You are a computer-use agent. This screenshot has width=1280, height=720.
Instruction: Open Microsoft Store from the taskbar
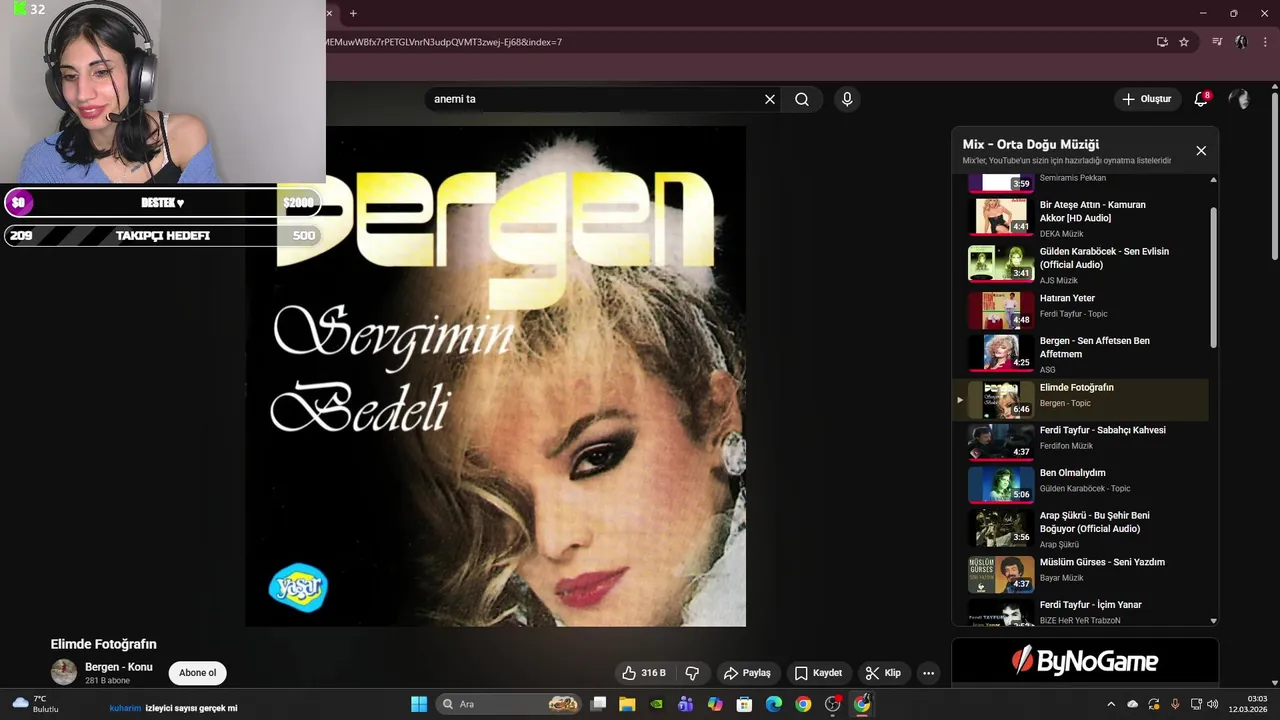click(744, 704)
